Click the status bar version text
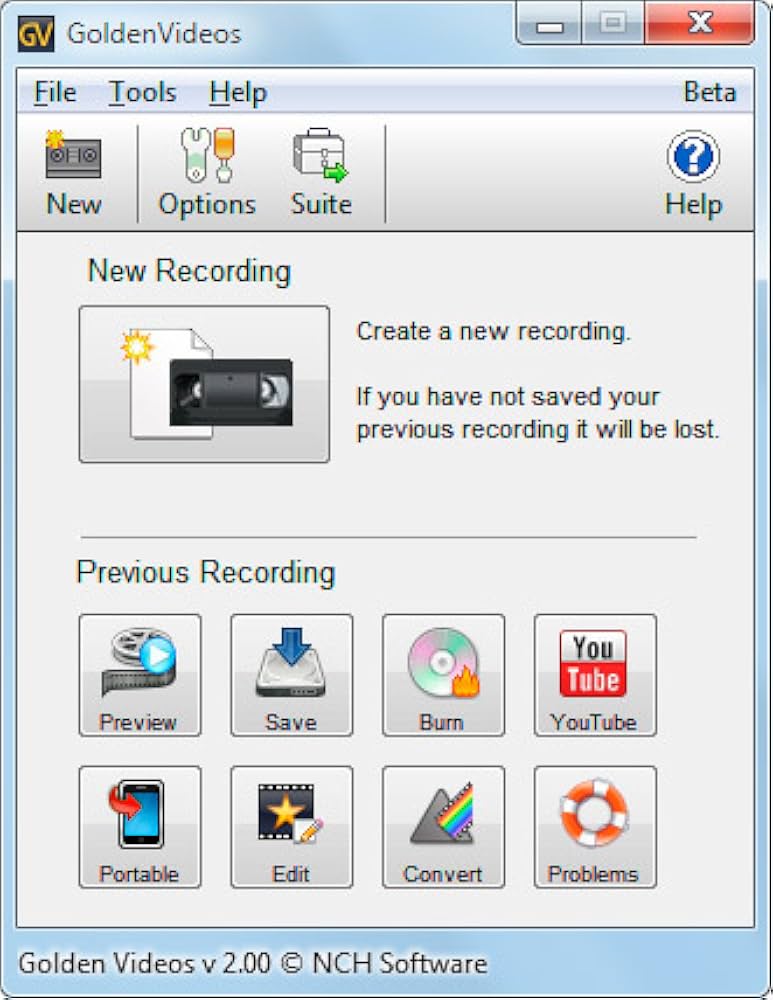This screenshot has height=1000, width=773. (x=253, y=963)
